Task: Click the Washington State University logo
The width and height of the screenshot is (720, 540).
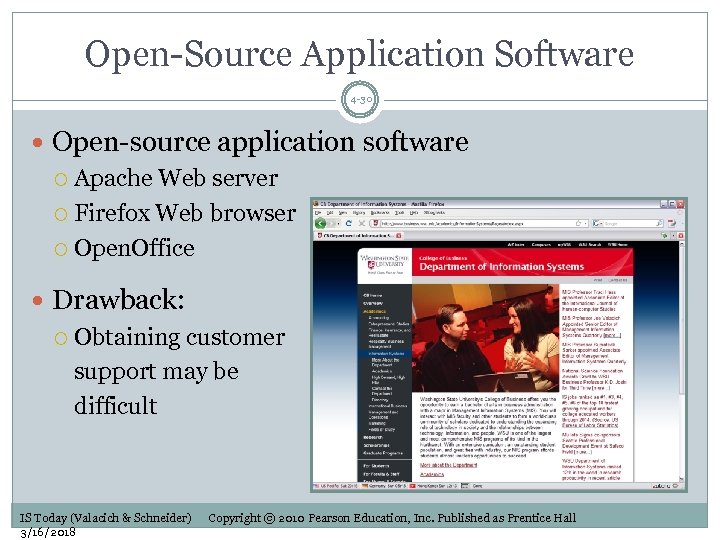Action: [384, 264]
